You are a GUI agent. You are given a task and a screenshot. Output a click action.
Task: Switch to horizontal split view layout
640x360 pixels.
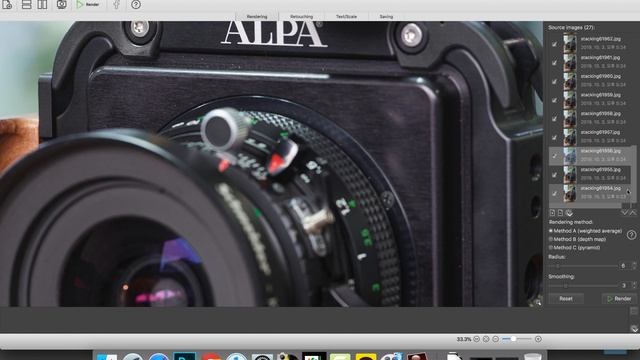click(x=26, y=4)
